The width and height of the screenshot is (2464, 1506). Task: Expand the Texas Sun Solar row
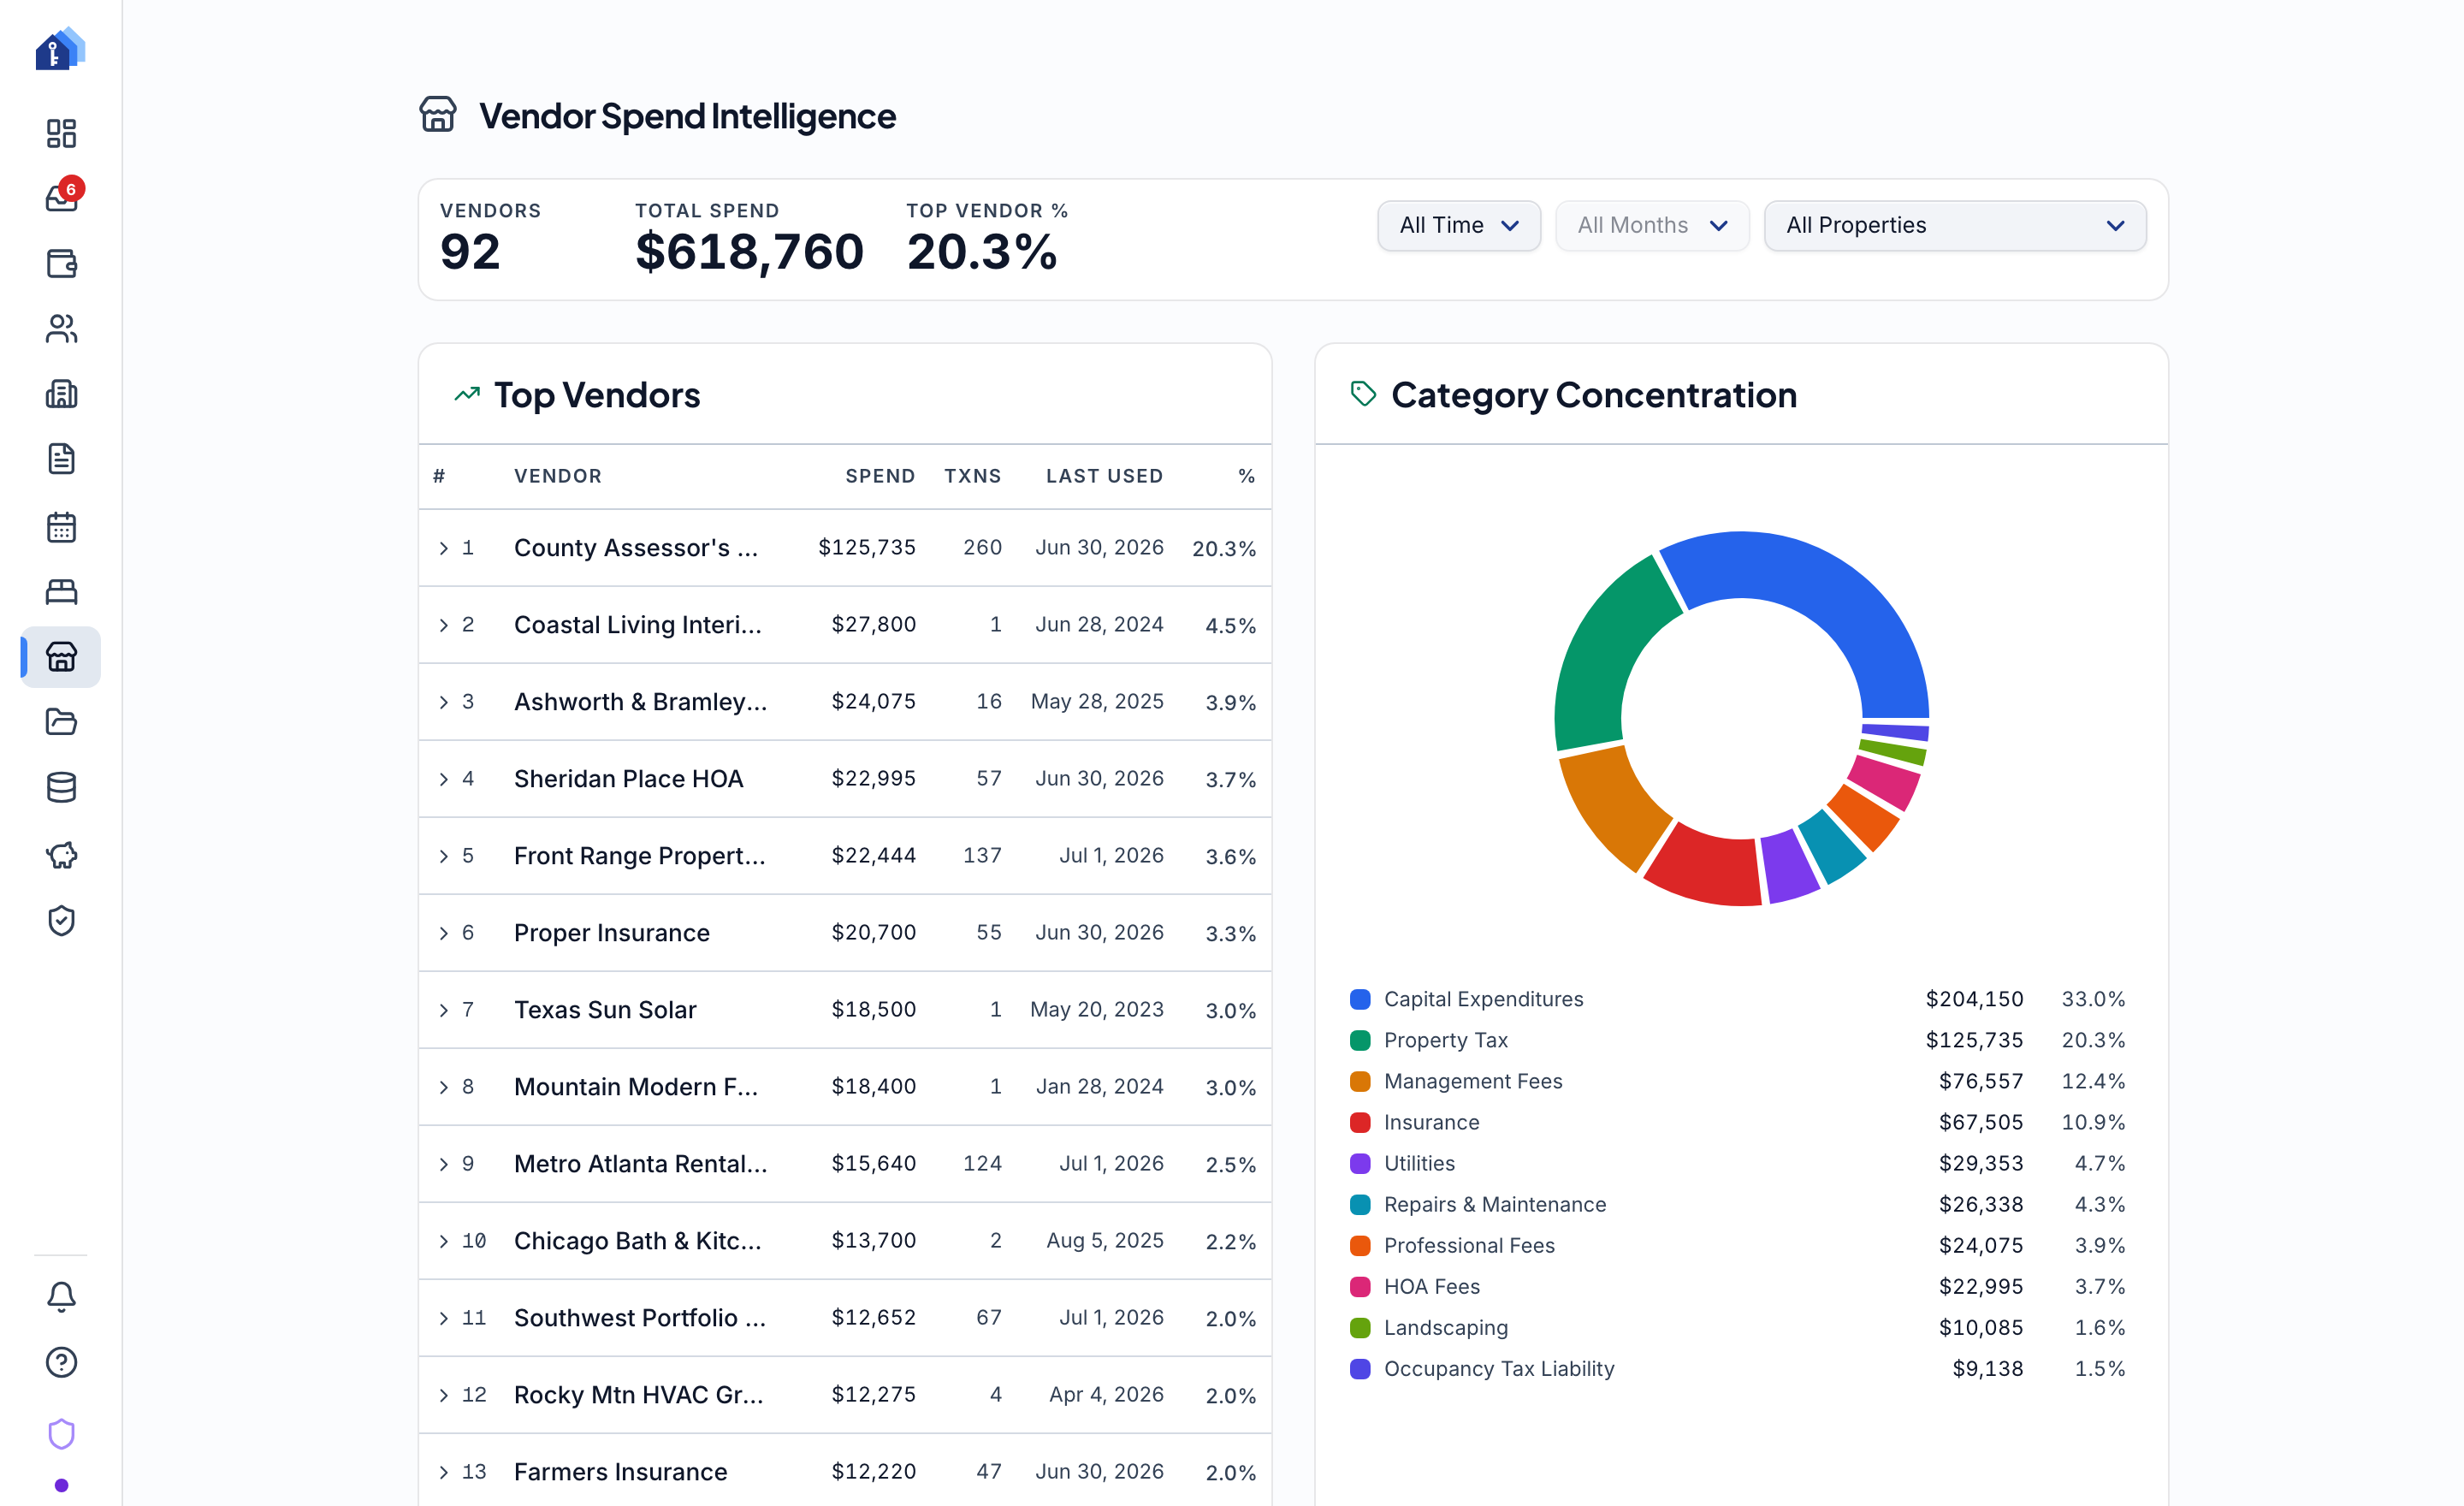pyautogui.click(x=444, y=1010)
